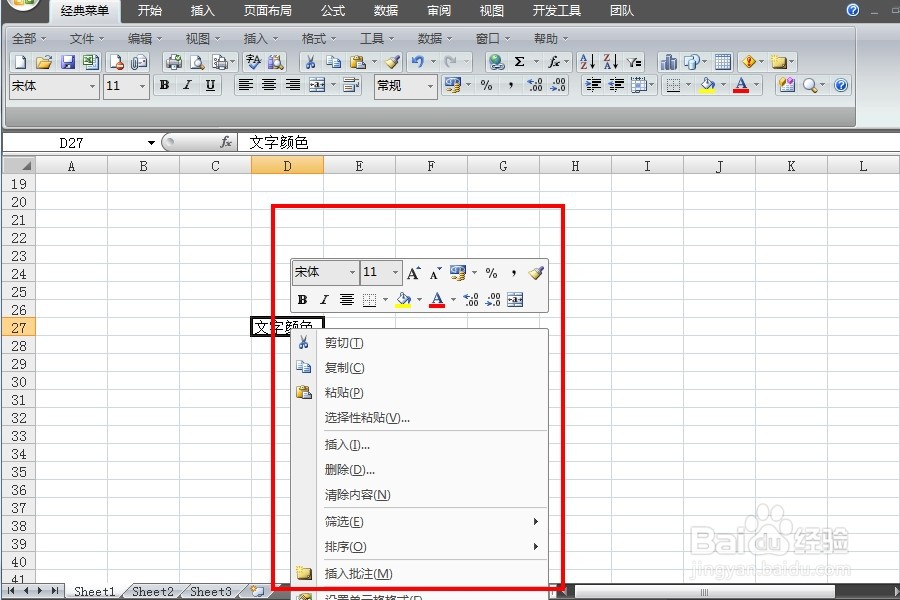The width and height of the screenshot is (900, 600).
Task: Open the 公式 ribbon tab
Action: point(333,10)
